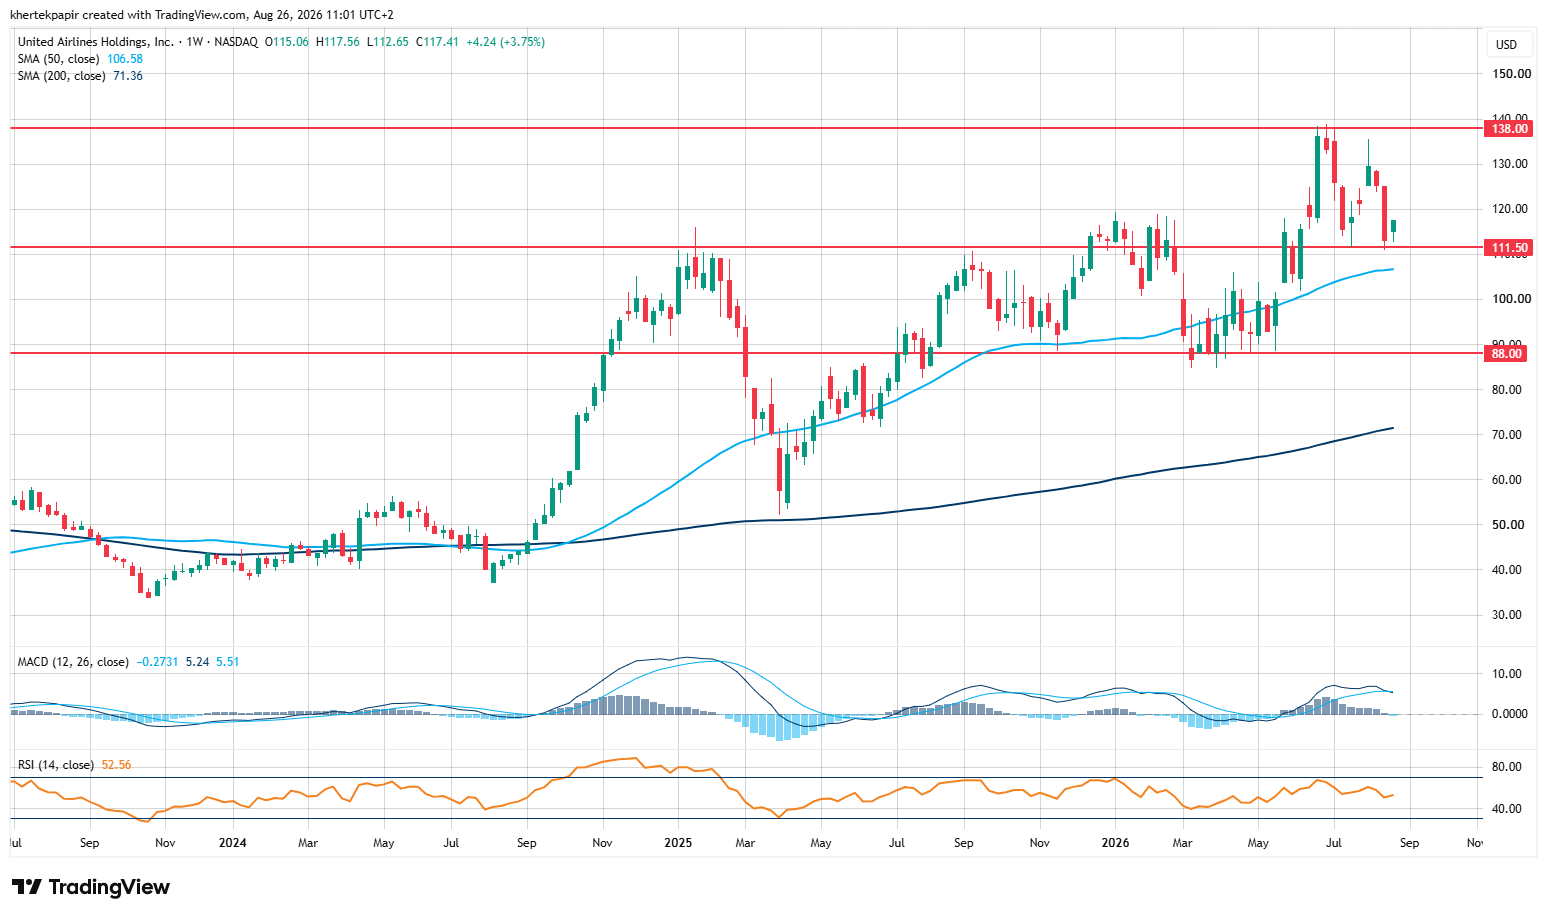This screenshot has width=1547, height=917.
Task: Click "50.00" on the price scale
Action: pos(1507,525)
